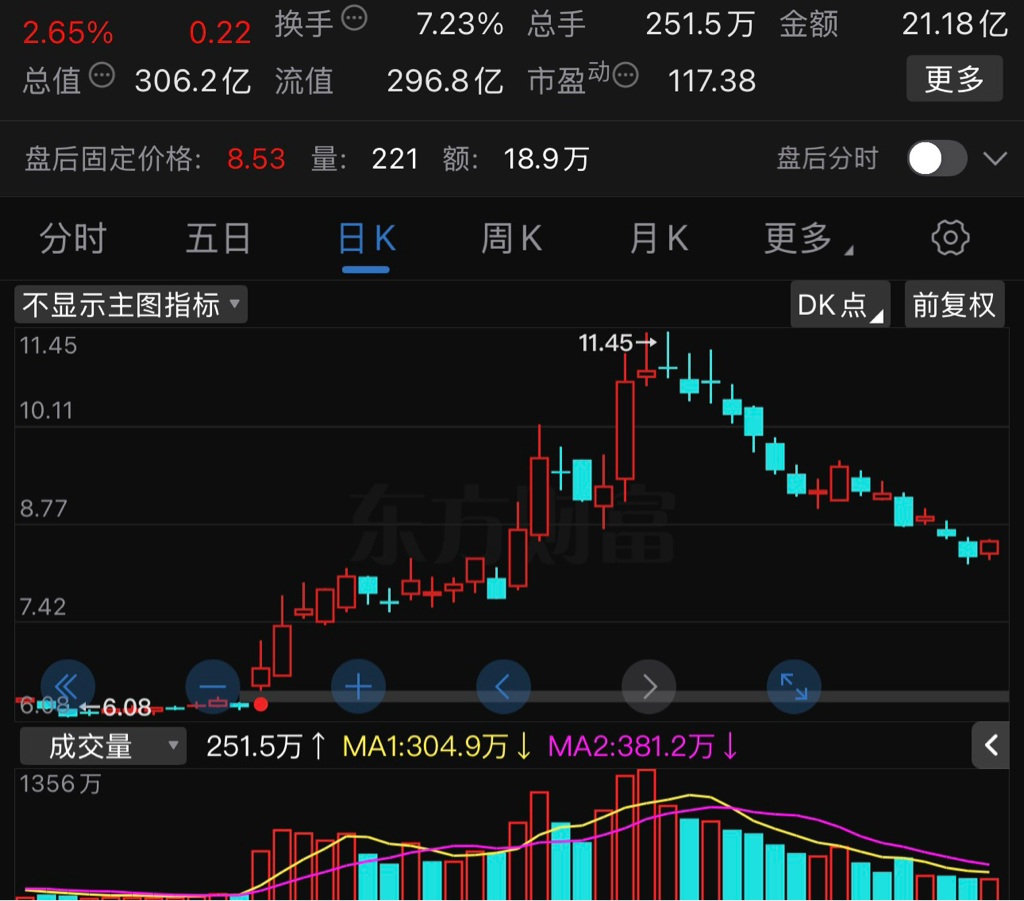Expand the 盘后分时 chevron dropdown
This screenshot has width=1024, height=901.
coord(995,159)
